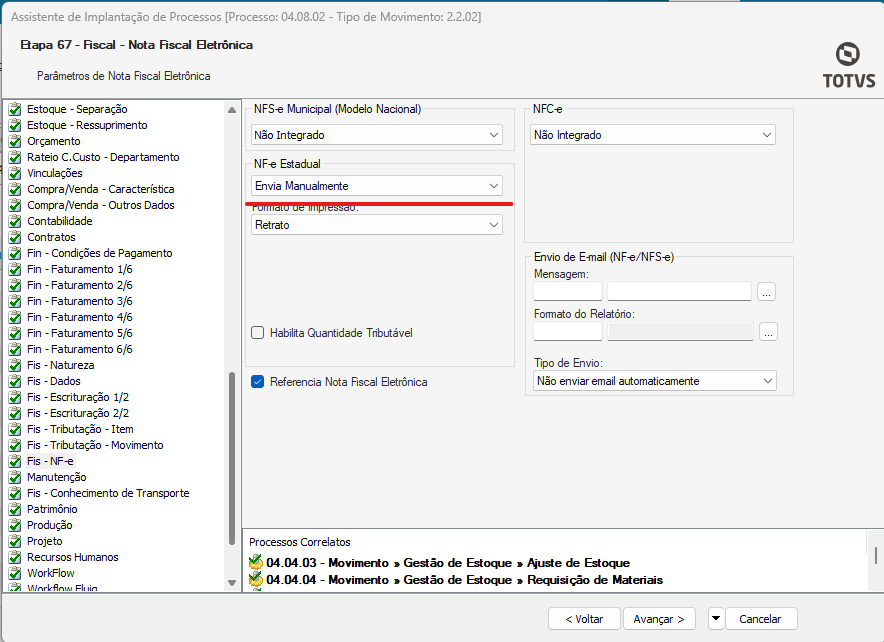Image resolution: width=884 pixels, height=642 pixels.
Task: Click the green check icon beside Orçamento
Action: (x=15, y=141)
